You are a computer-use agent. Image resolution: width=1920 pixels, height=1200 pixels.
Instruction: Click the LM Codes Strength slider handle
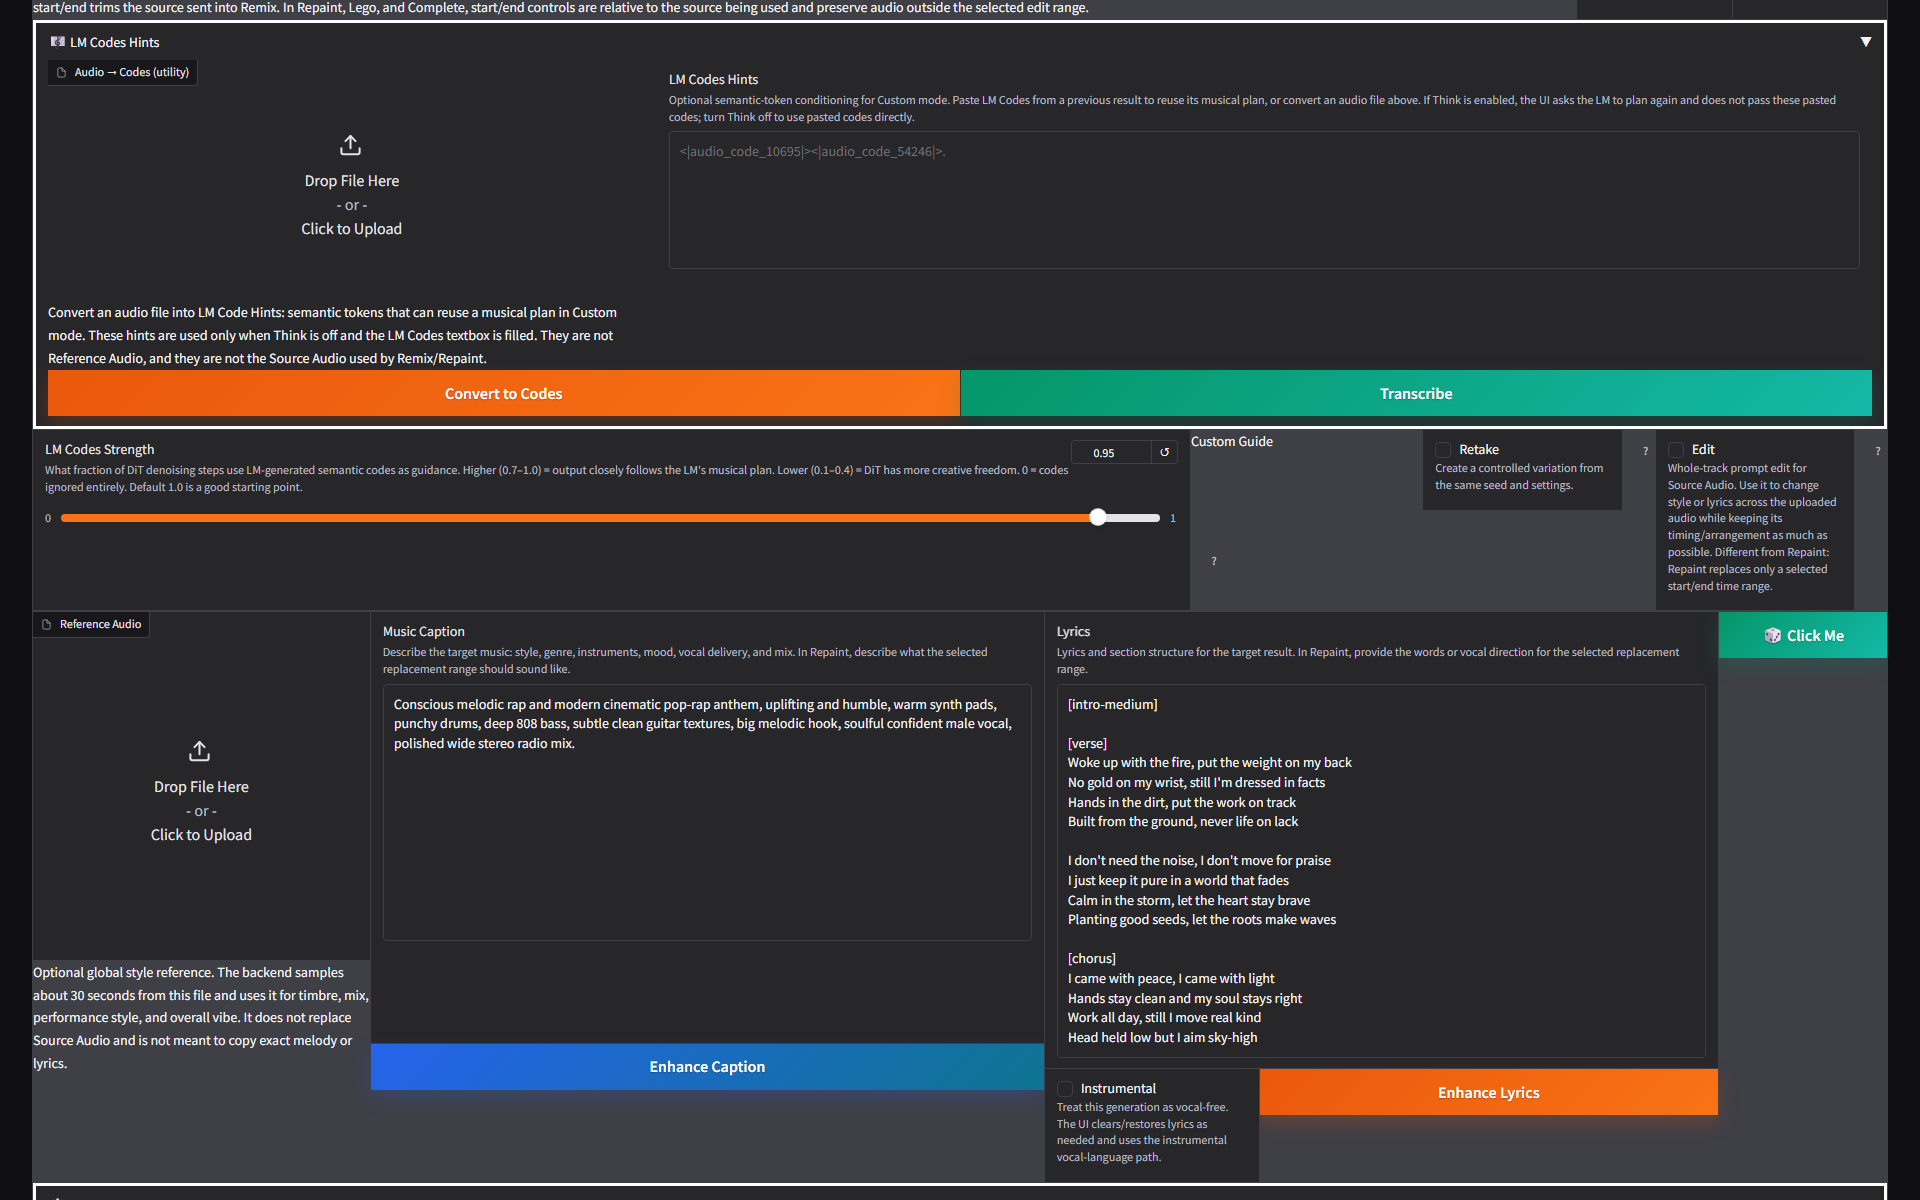(1098, 517)
